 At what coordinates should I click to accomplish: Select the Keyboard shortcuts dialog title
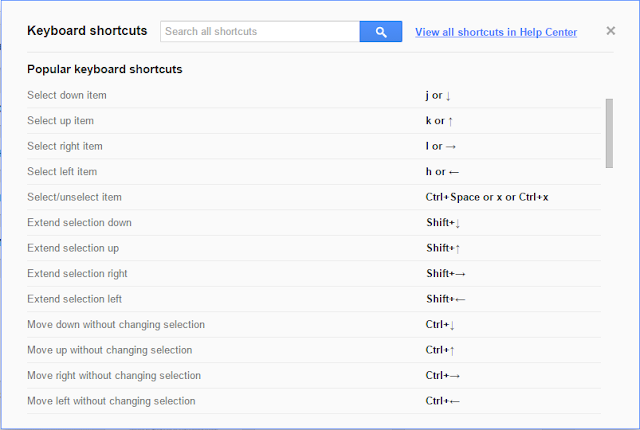click(x=87, y=32)
